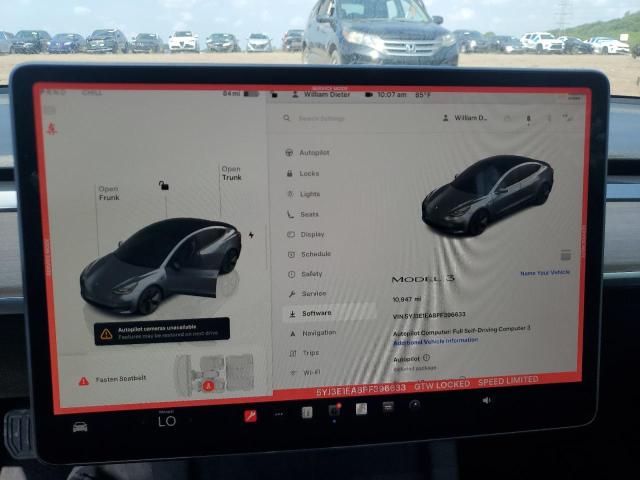Open the Seats settings menu
Image resolution: width=640 pixels, height=480 pixels.
(303, 214)
